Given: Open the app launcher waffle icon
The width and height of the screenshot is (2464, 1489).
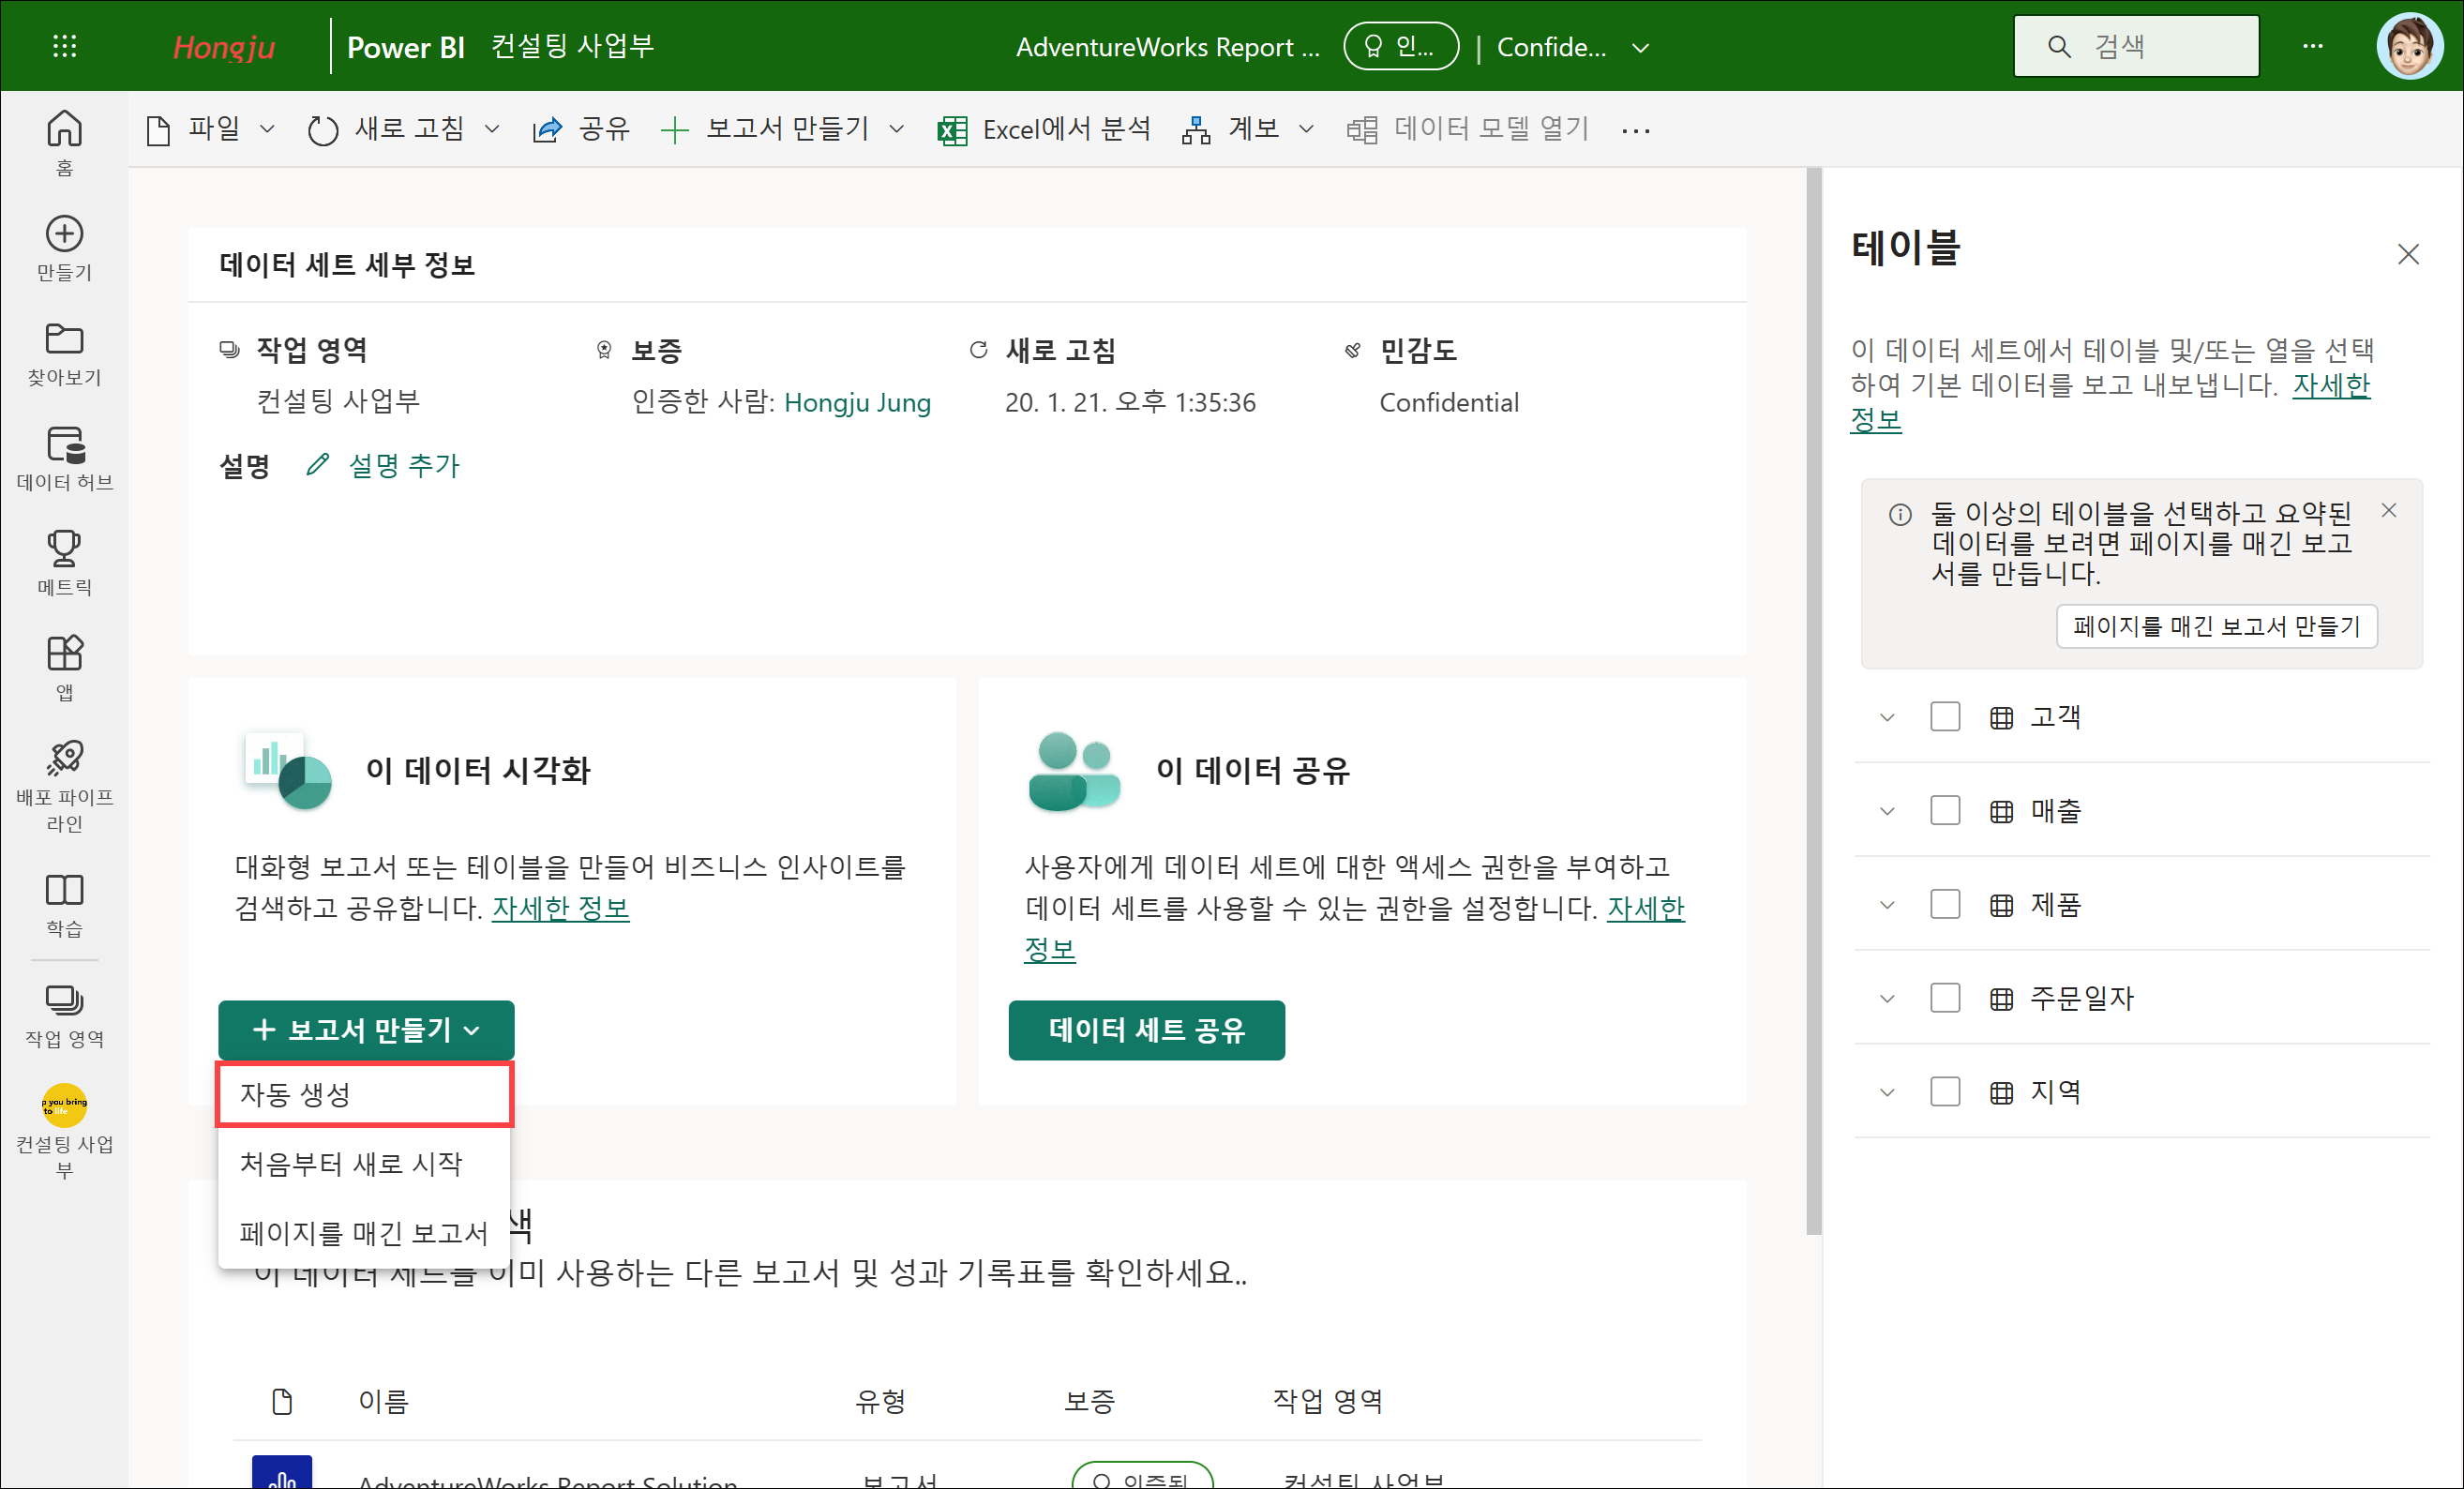Looking at the screenshot, I should 64,46.
